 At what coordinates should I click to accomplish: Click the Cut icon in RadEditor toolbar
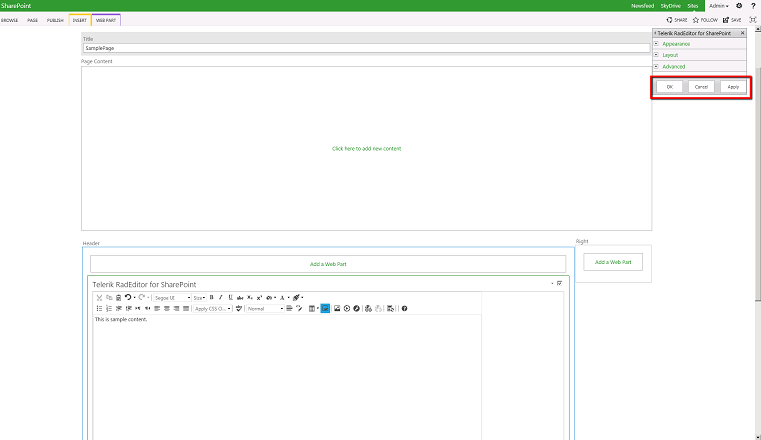point(99,298)
